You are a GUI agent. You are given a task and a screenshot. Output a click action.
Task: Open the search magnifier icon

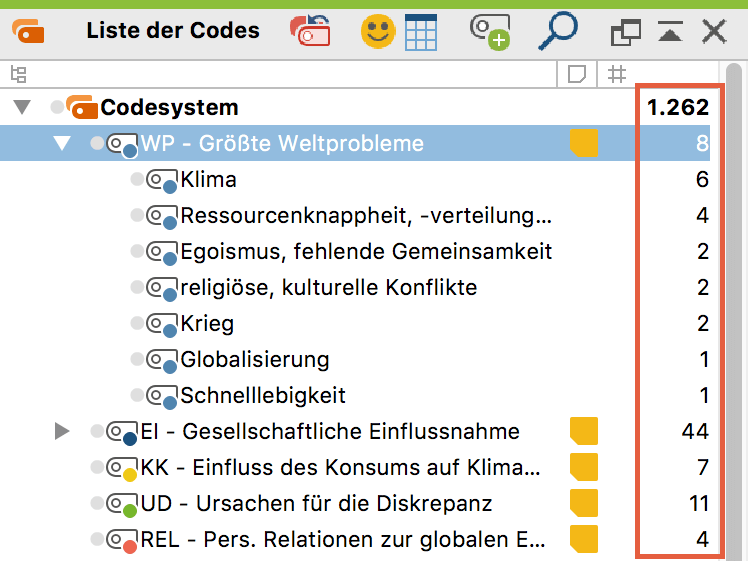558,31
